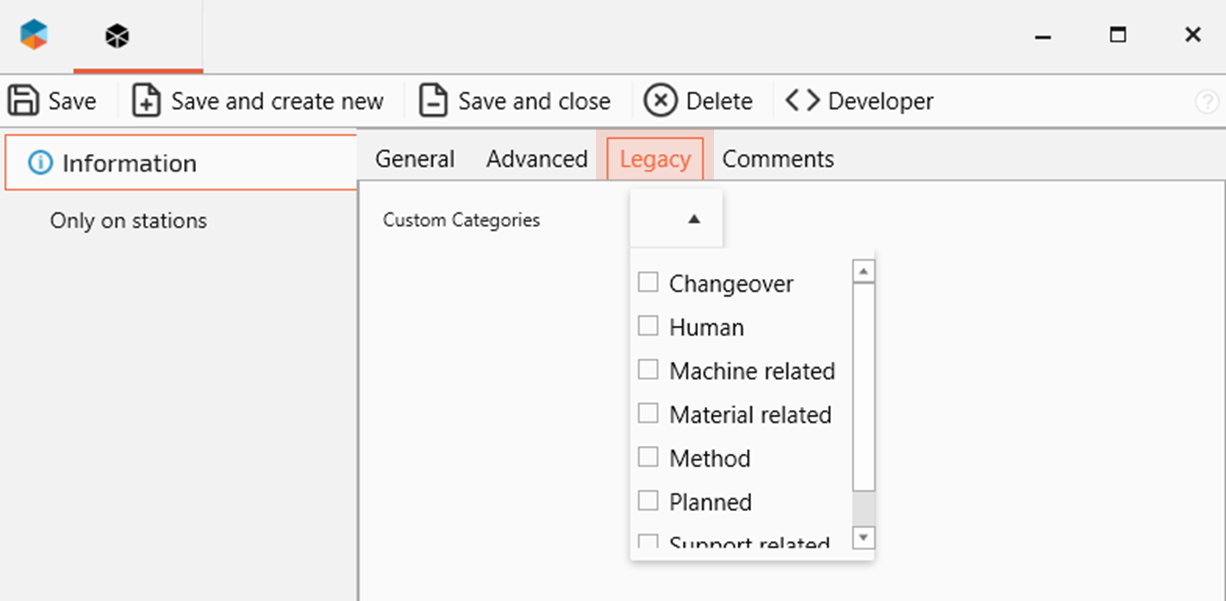The width and height of the screenshot is (1226, 601).
Task: Select the Information sidebar section
Action: (128, 163)
